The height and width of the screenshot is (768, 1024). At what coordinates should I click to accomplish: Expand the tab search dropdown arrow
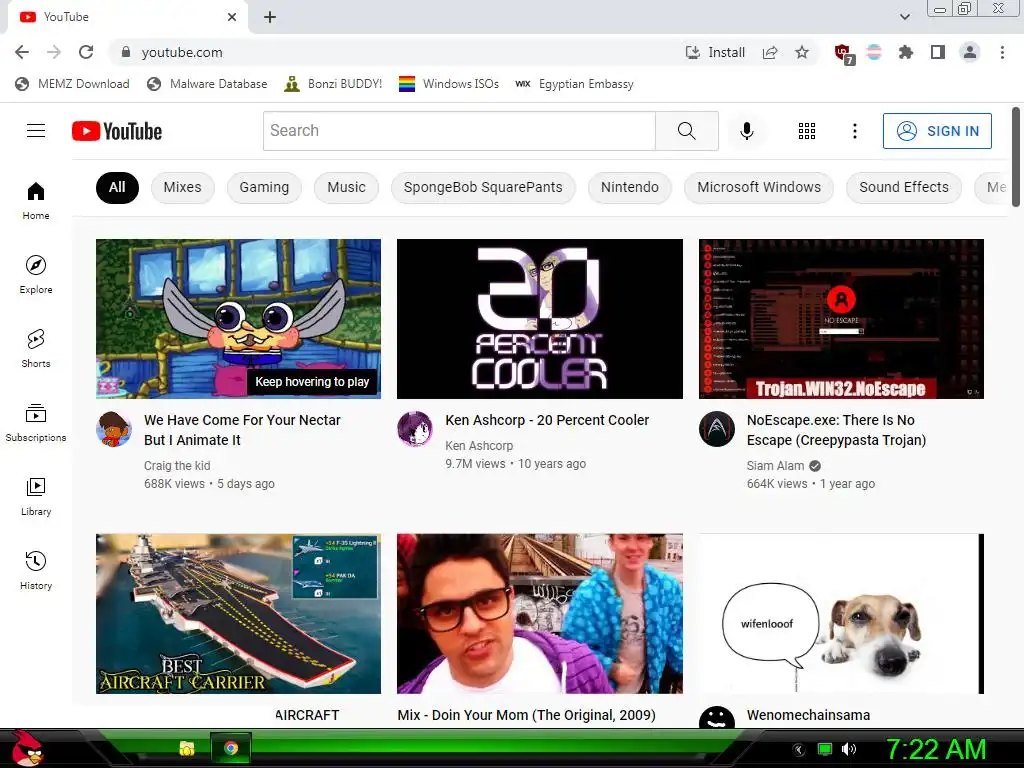point(904,17)
